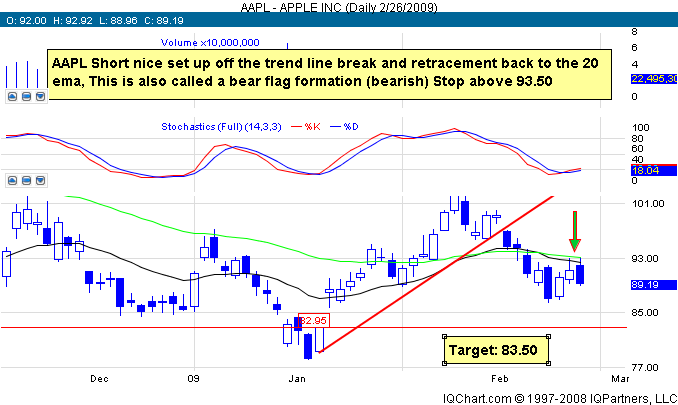The height and width of the screenshot is (405, 678).
Task: Move the Volume pane down with its arrow icon
Action: [x=40, y=96]
